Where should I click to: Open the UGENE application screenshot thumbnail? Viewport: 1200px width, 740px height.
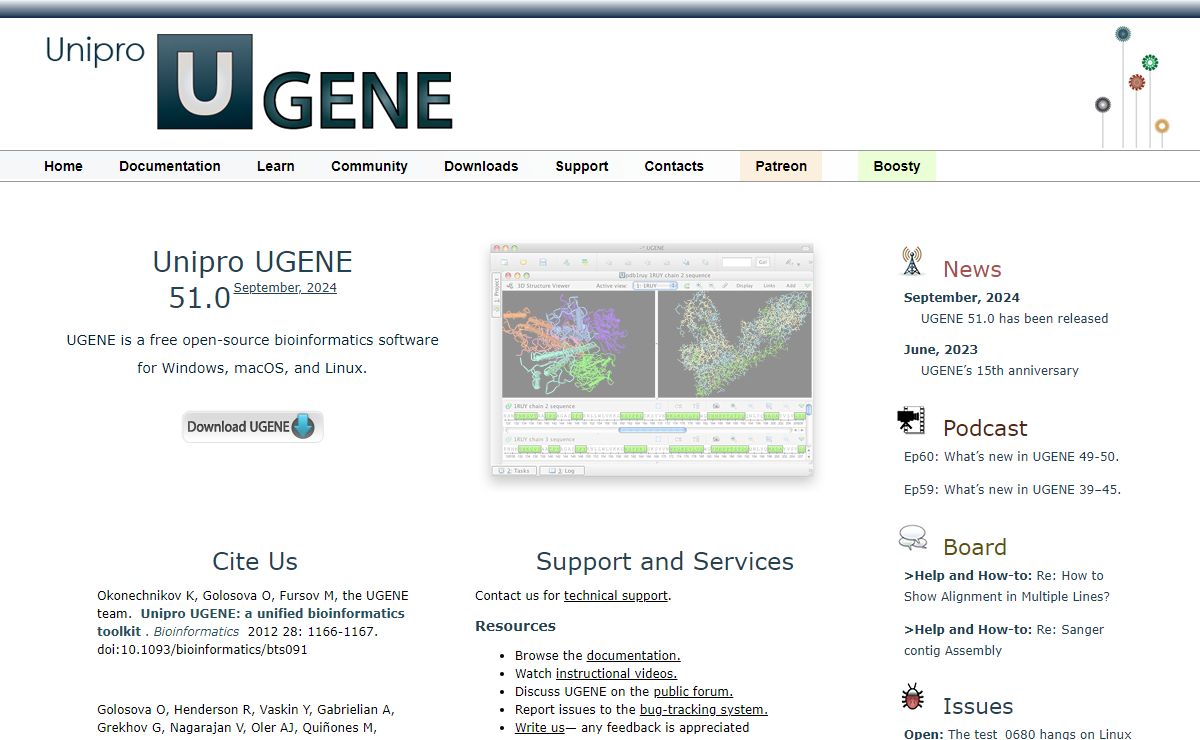[652, 360]
